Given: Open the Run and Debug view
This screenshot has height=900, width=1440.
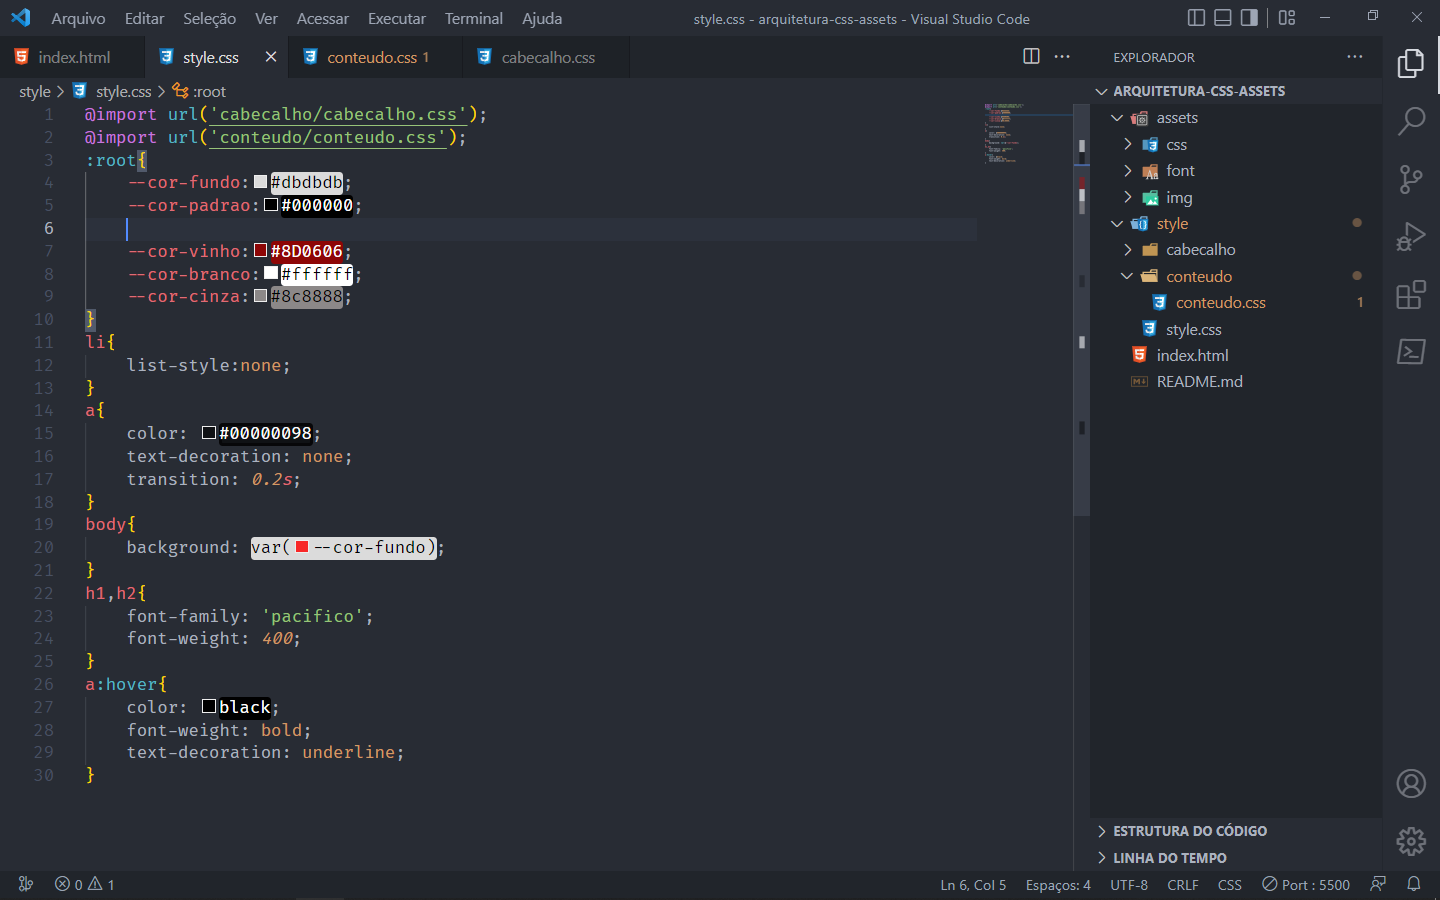Looking at the screenshot, I should point(1411,237).
